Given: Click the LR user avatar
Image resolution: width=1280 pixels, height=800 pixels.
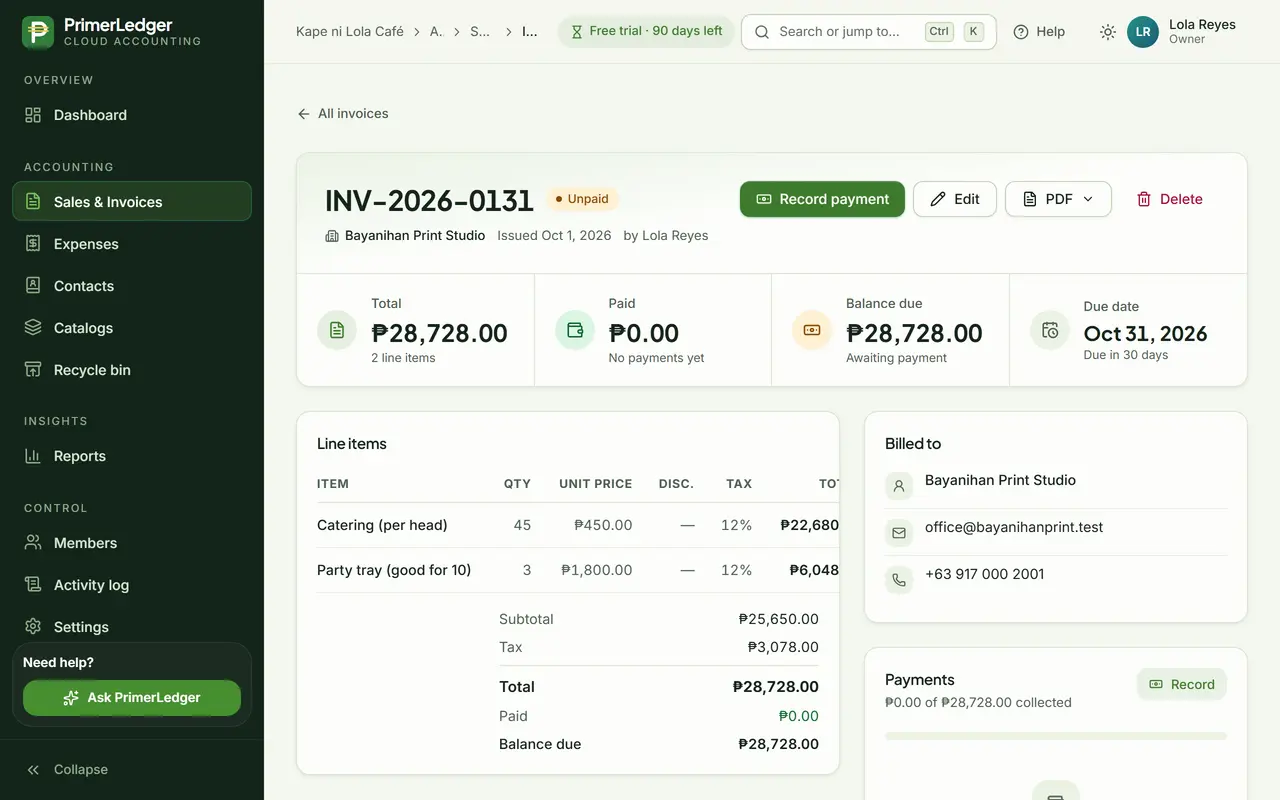Looking at the screenshot, I should point(1143,32).
